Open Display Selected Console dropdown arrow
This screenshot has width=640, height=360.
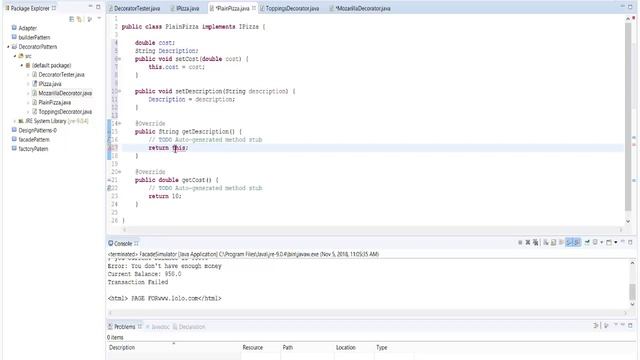pyautogui.click(x=602, y=242)
